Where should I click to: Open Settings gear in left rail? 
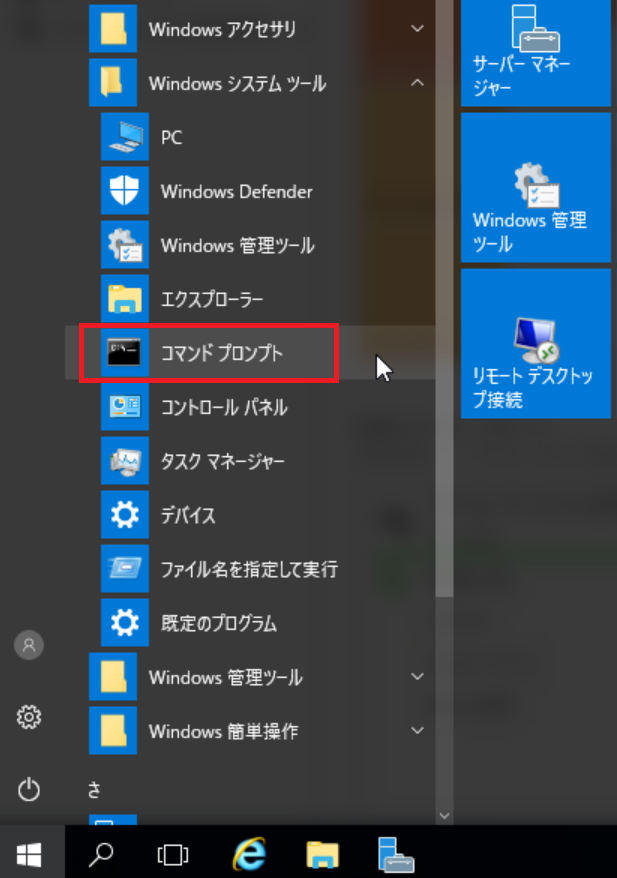click(29, 717)
